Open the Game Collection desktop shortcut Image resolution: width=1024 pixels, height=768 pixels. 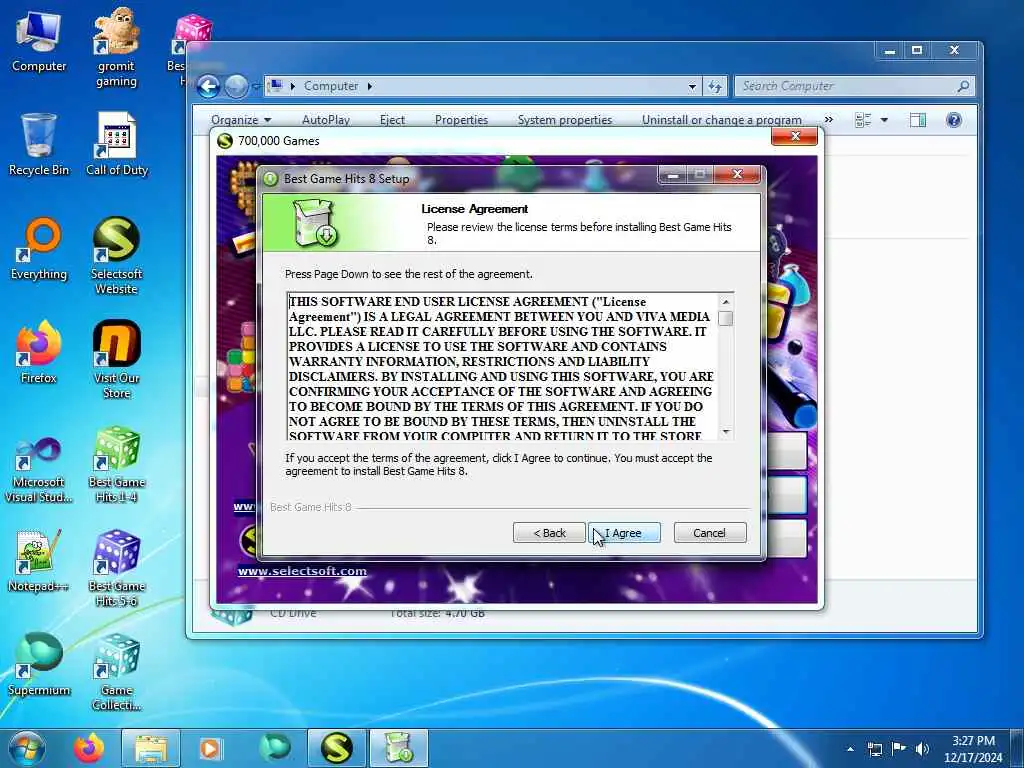pyautogui.click(x=116, y=673)
